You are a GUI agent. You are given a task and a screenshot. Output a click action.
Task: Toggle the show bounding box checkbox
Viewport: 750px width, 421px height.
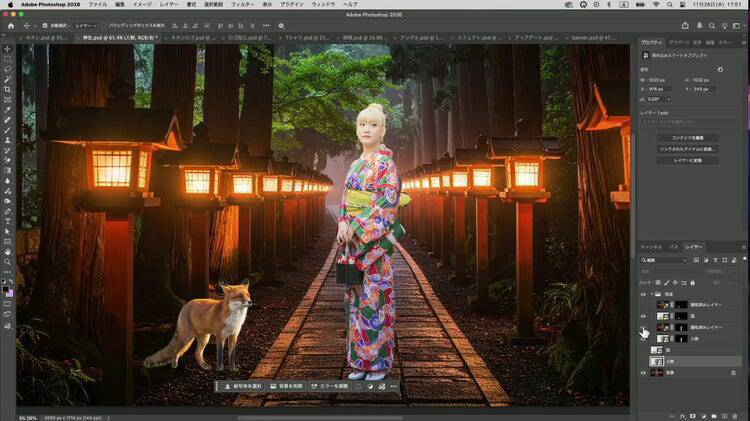[103, 26]
